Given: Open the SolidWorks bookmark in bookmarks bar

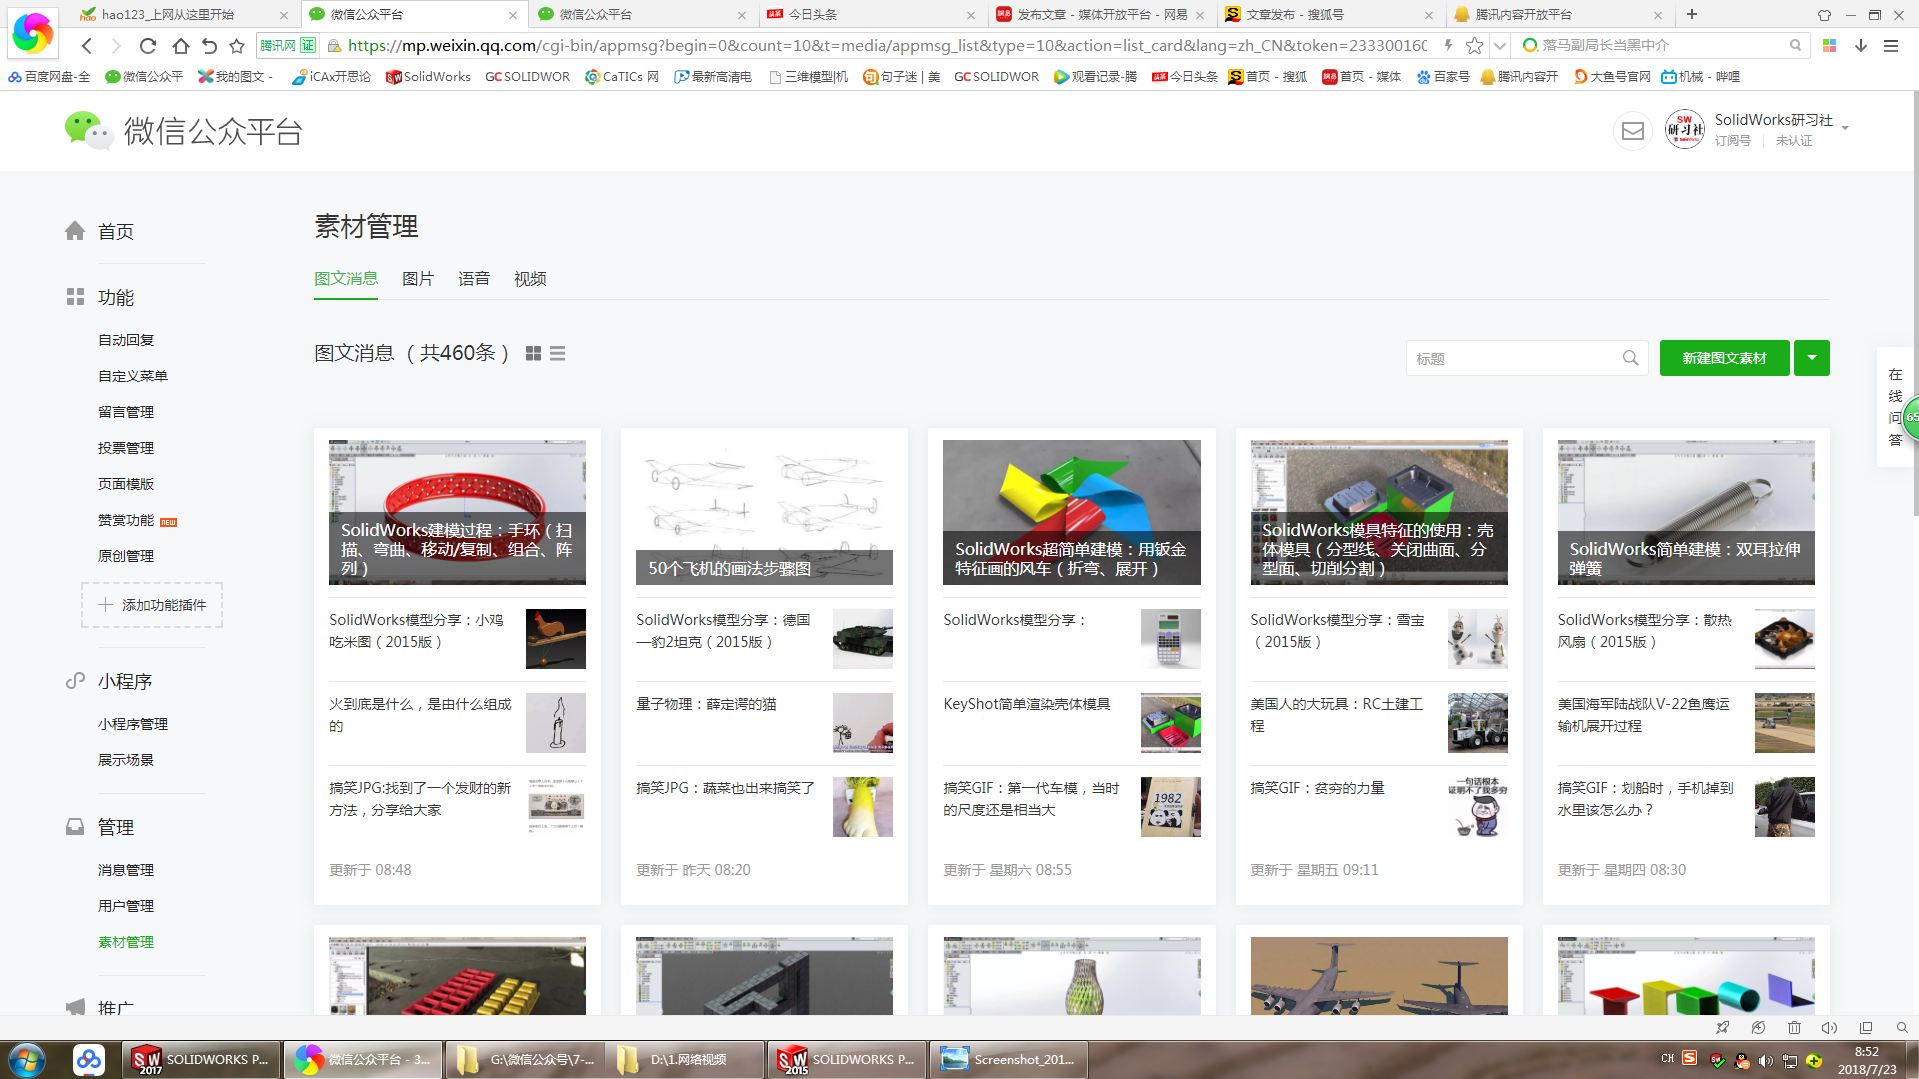Looking at the screenshot, I should point(428,77).
